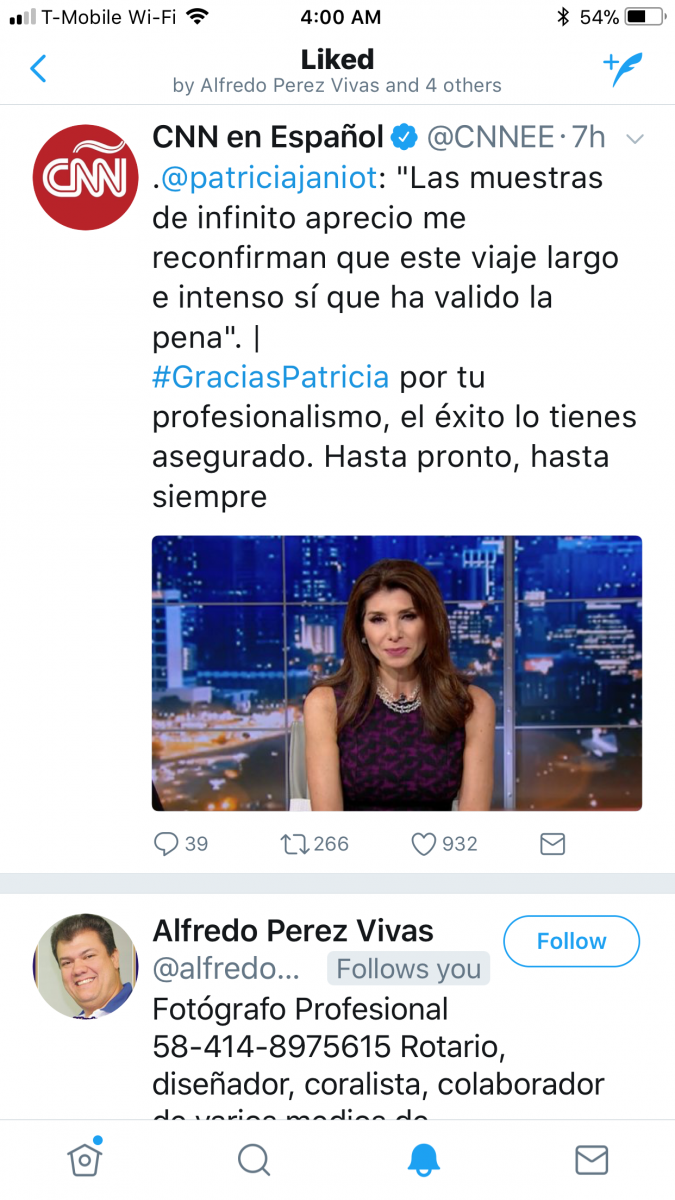This screenshot has height=1200, width=675.
Task: Open Alfredo Perez Vivas name link
Action: [293, 931]
